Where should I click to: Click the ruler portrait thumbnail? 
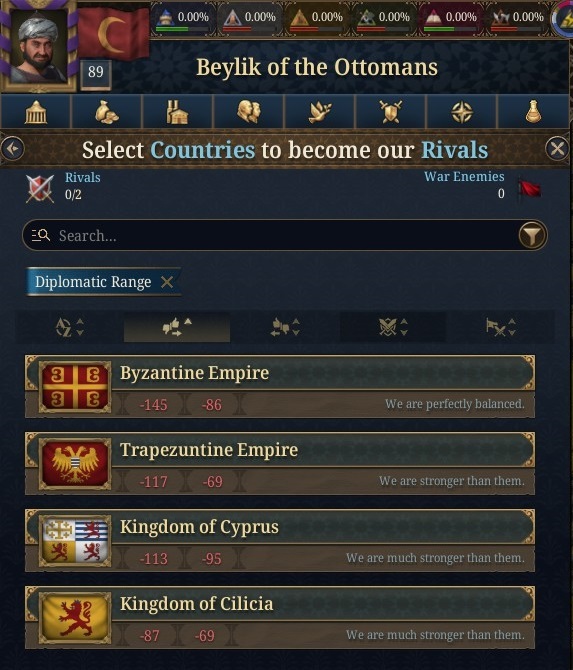(38, 45)
